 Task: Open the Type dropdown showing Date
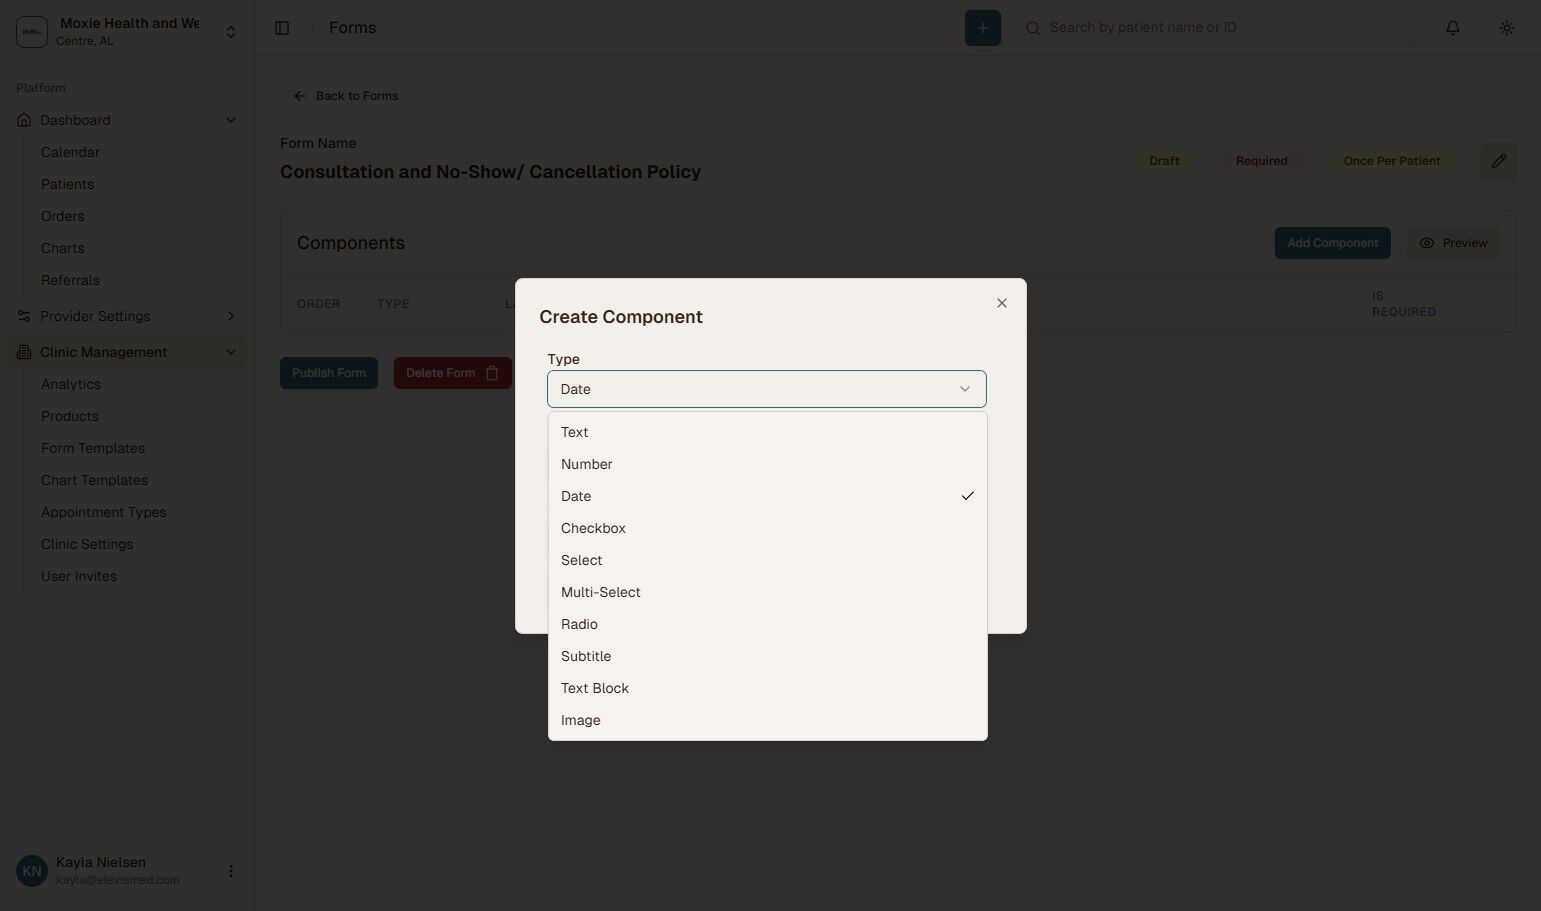coord(766,389)
